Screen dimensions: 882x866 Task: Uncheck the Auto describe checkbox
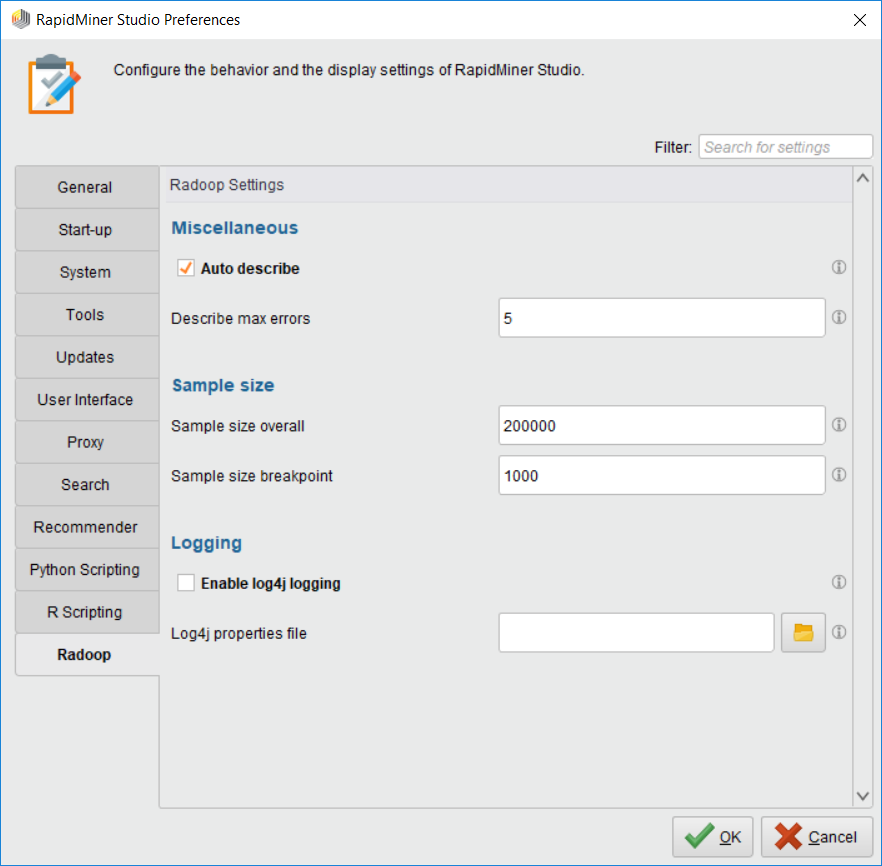[186, 268]
